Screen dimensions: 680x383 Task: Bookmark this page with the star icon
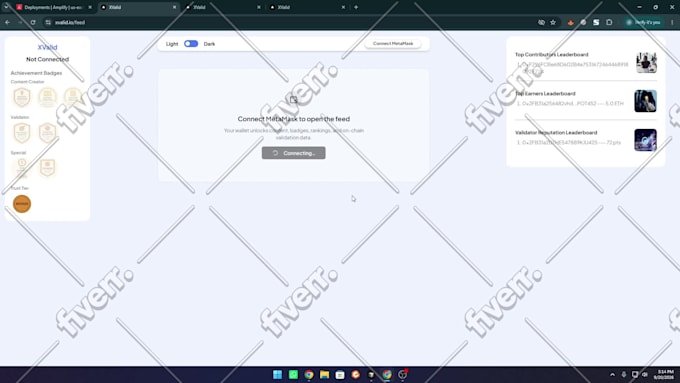click(553, 22)
